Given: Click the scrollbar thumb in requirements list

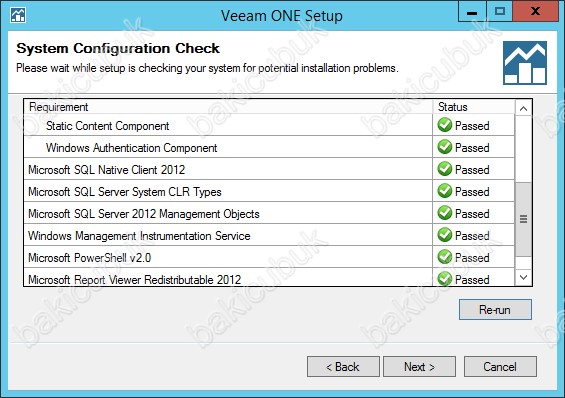Looking at the screenshot, I should pos(524,219).
